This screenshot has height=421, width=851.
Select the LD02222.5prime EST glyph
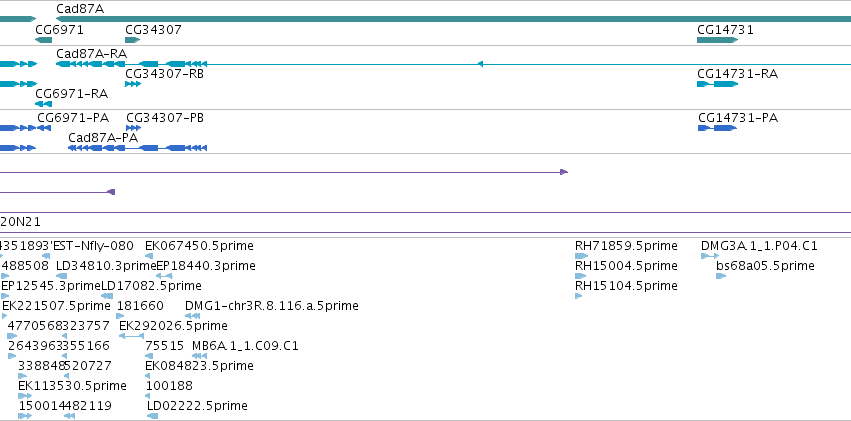153,416
